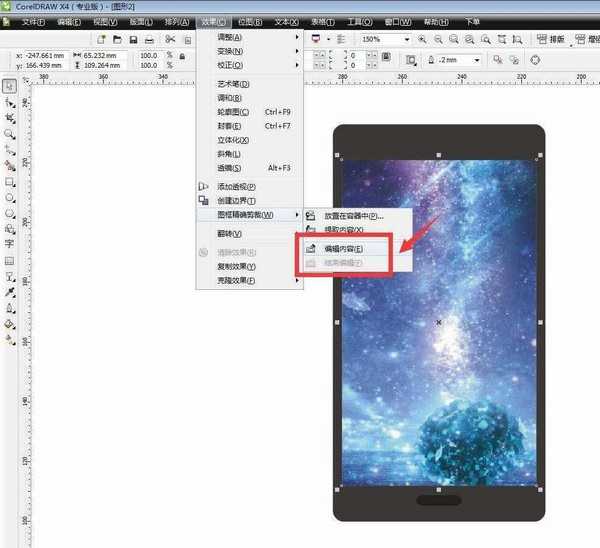Image resolution: width=600 pixels, height=548 pixels.
Task: Select 立体化(X) from the effects menu
Action: [x=250, y=140]
